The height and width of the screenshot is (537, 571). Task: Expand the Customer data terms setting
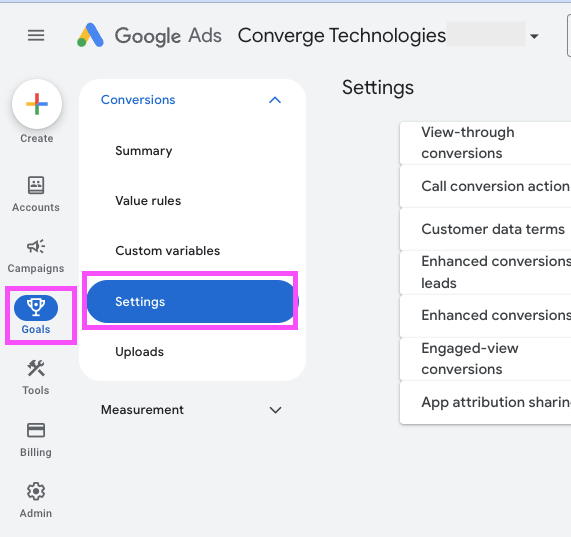coord(485,229)
